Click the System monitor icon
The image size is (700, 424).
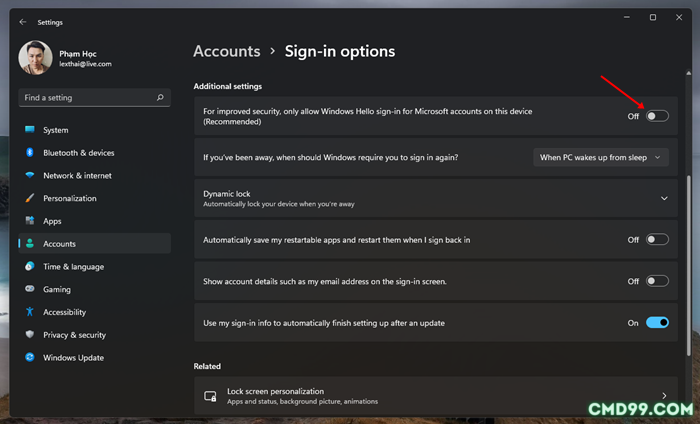pos(30,129)
